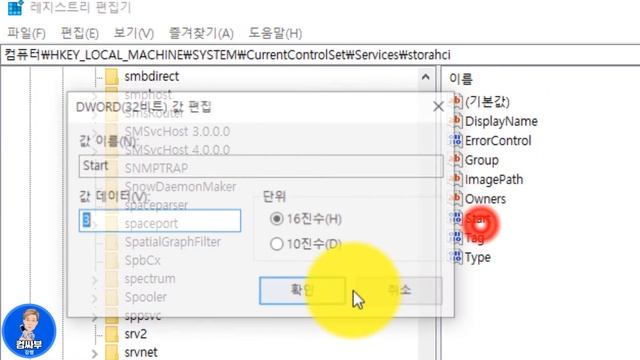Click the ImagePath string value icon
640x360 pixels.
click(456, 180)
